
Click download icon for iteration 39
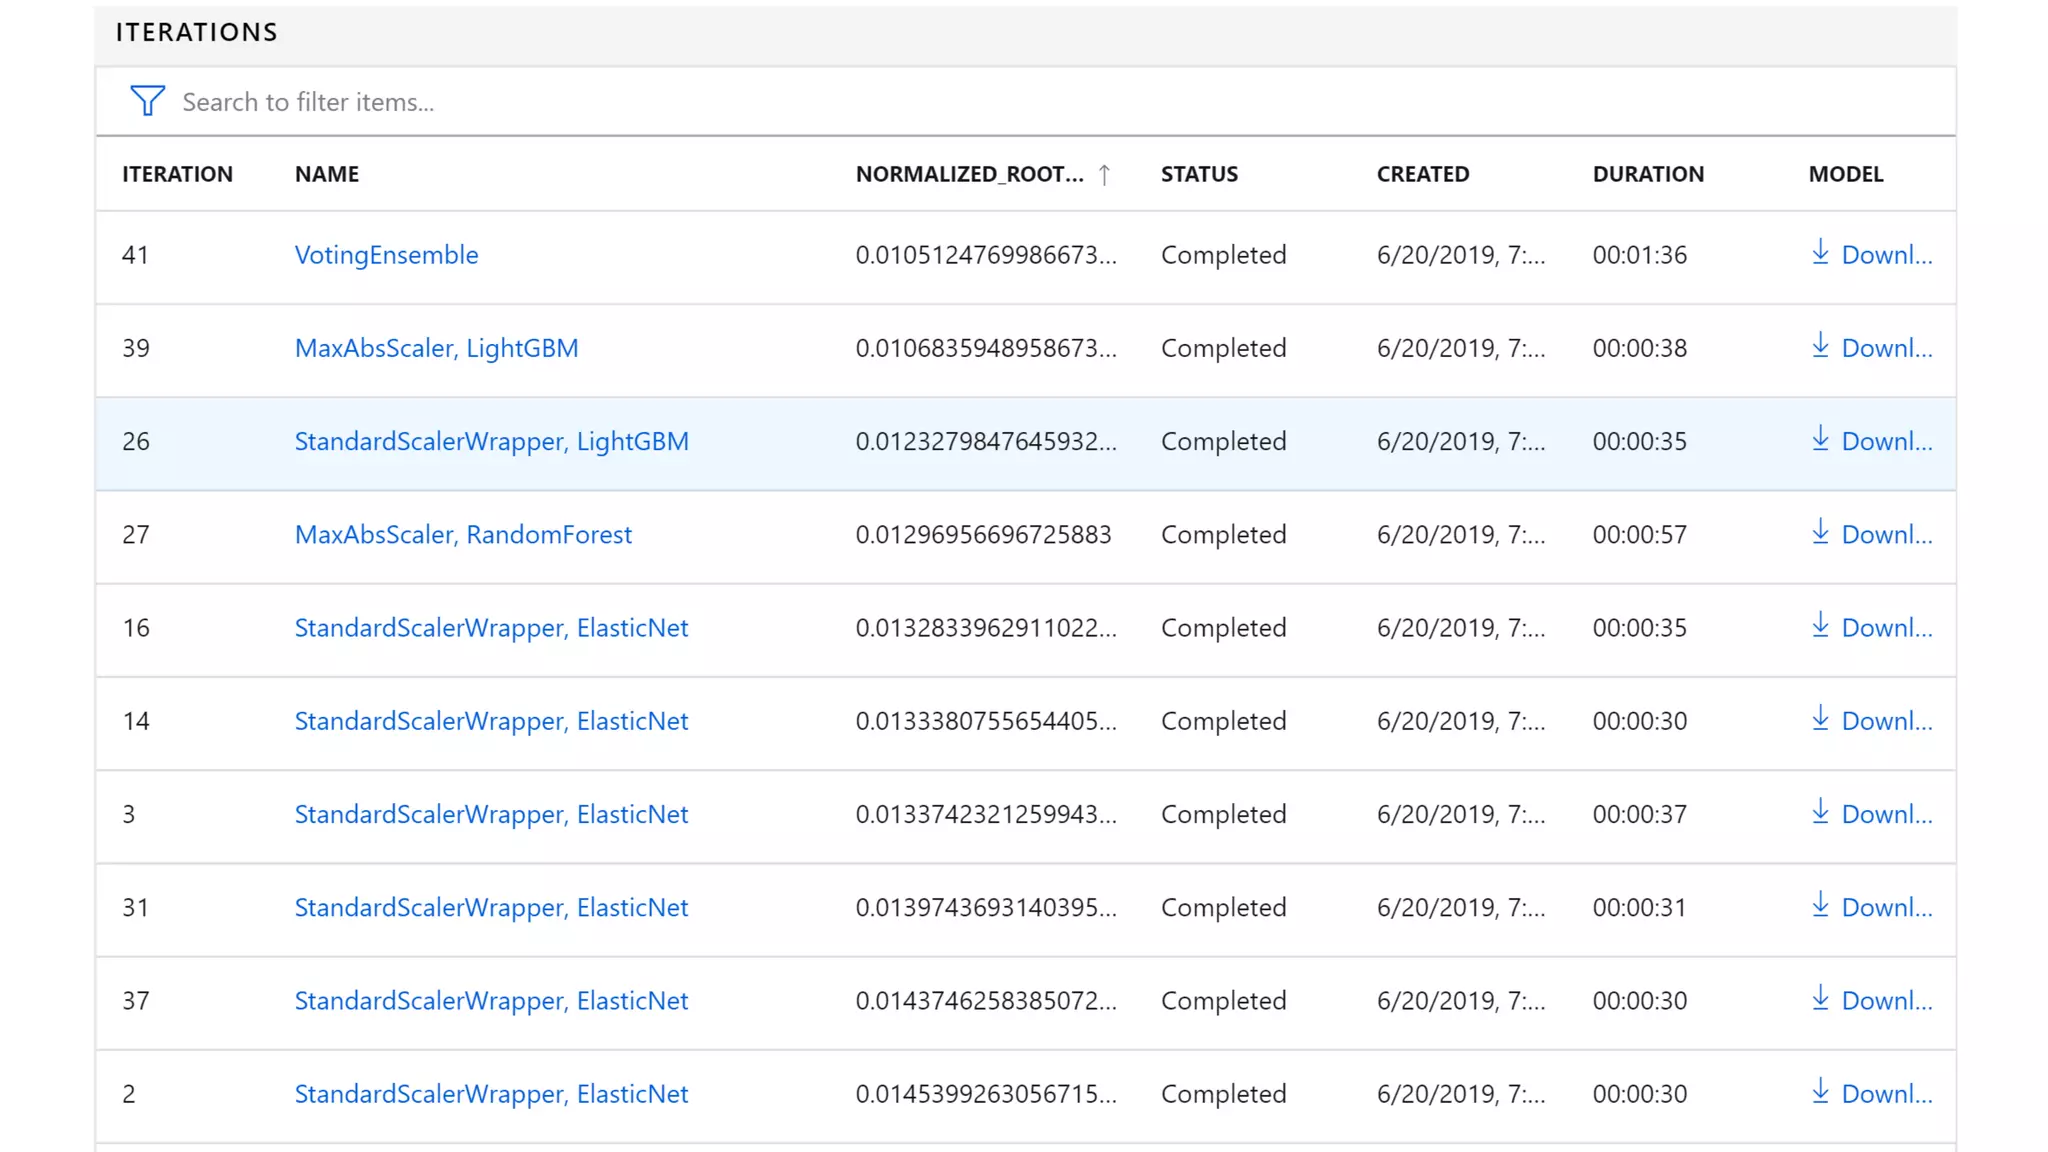click(1820, 346)
